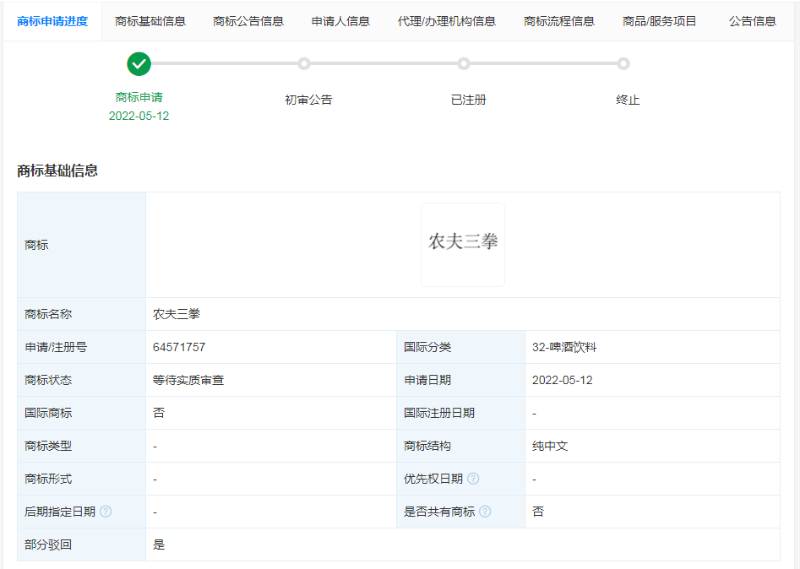
Task: Click the 申请/注册号 label cell
Action: (x=82, y=347)
